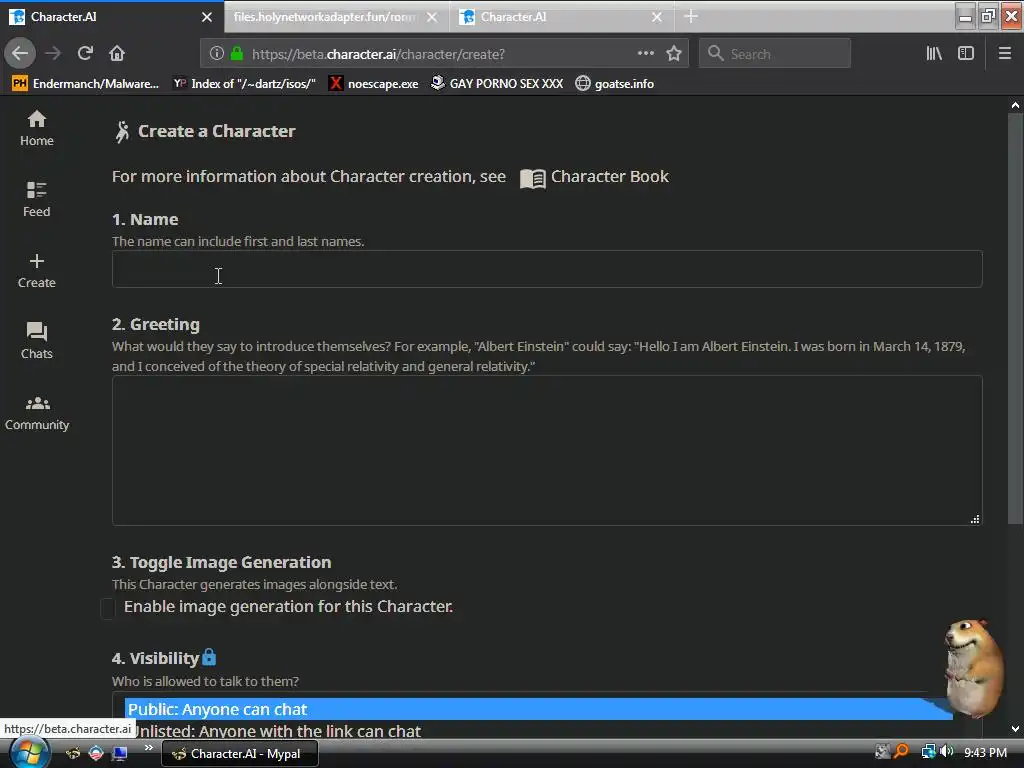Image resolution: width=1024 pixels, height=768 pixels.
Task: Click the scroll down arrow of page
Action: 1015,729
